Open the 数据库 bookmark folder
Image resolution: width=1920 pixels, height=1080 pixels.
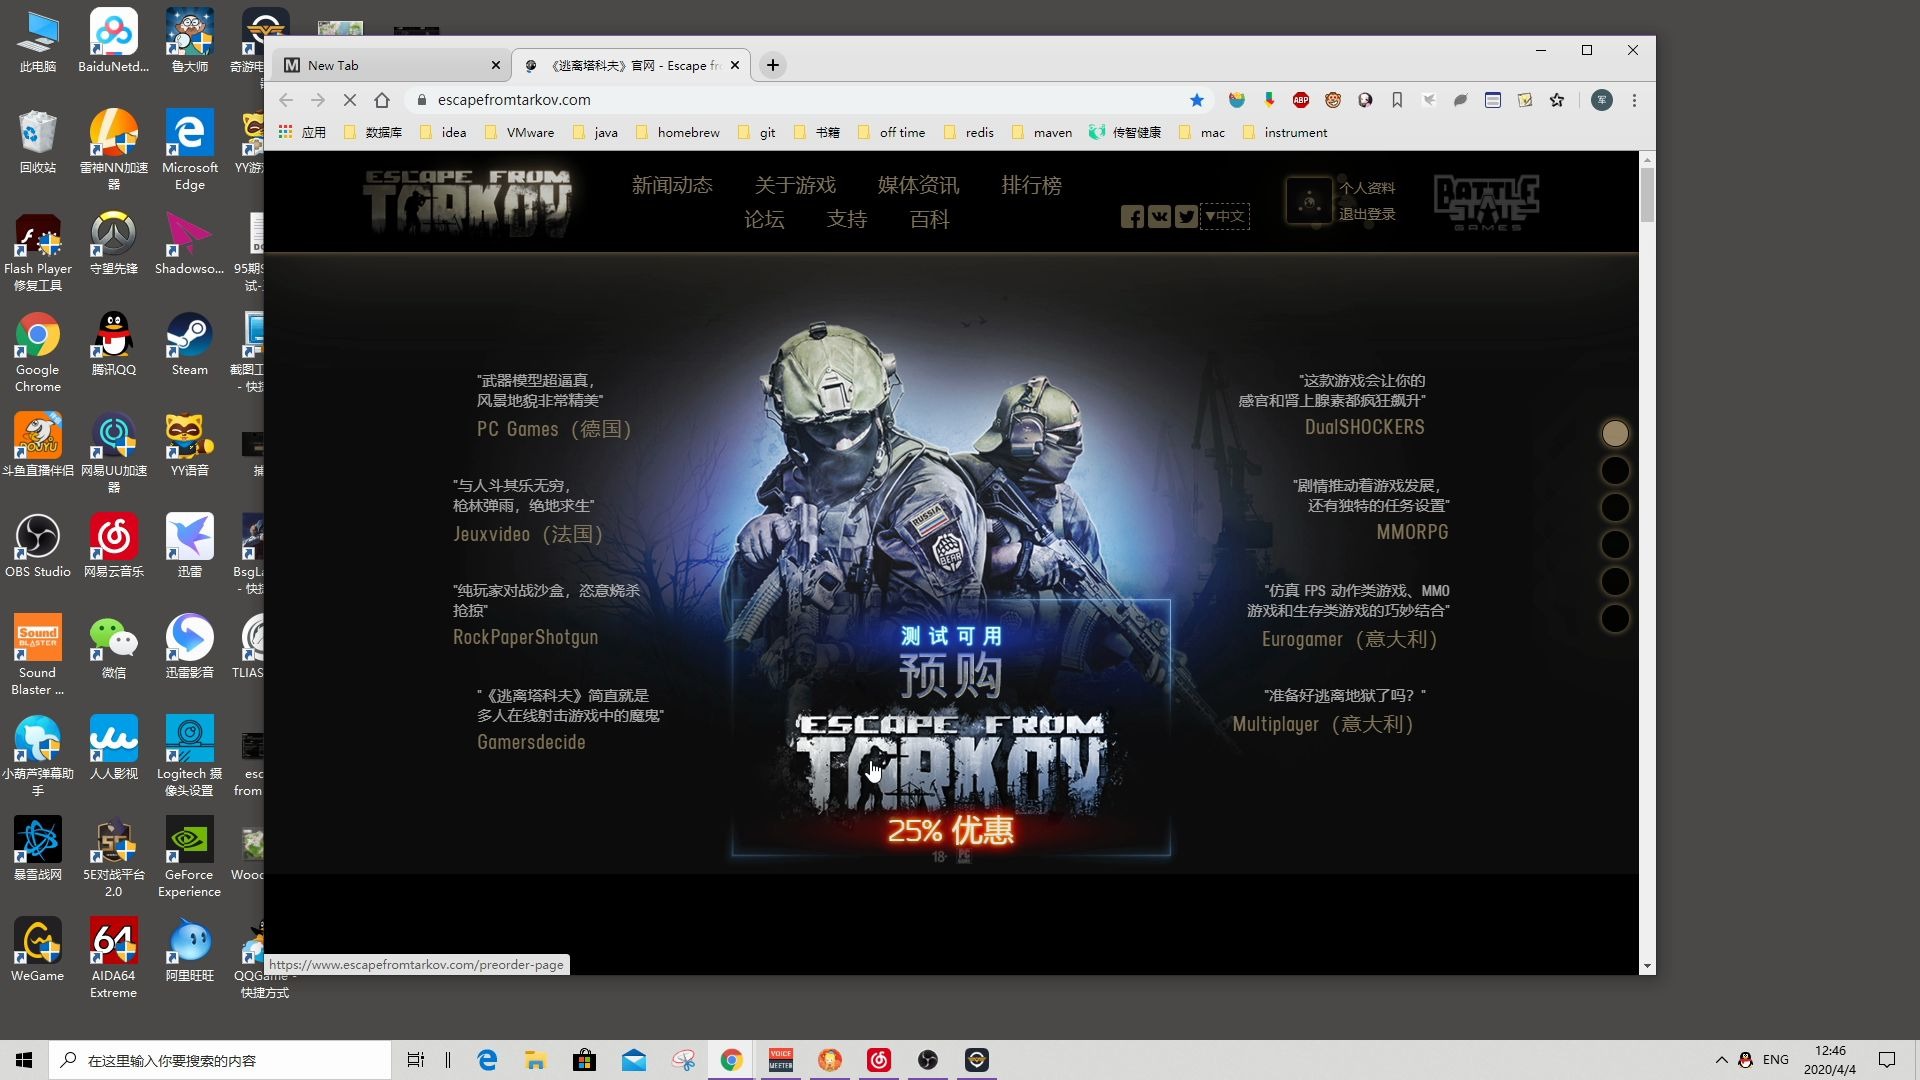373,132
